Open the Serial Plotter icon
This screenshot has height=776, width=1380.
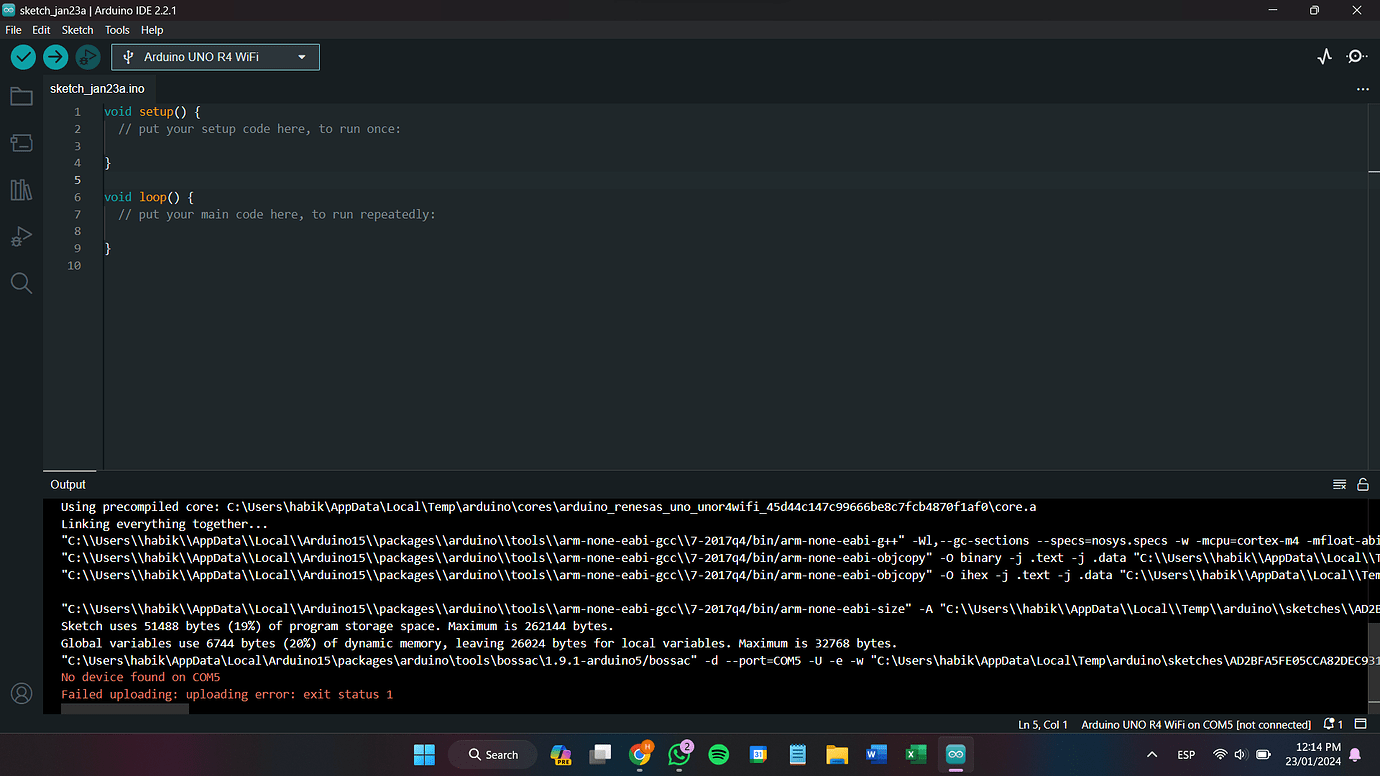(1324, 57)
